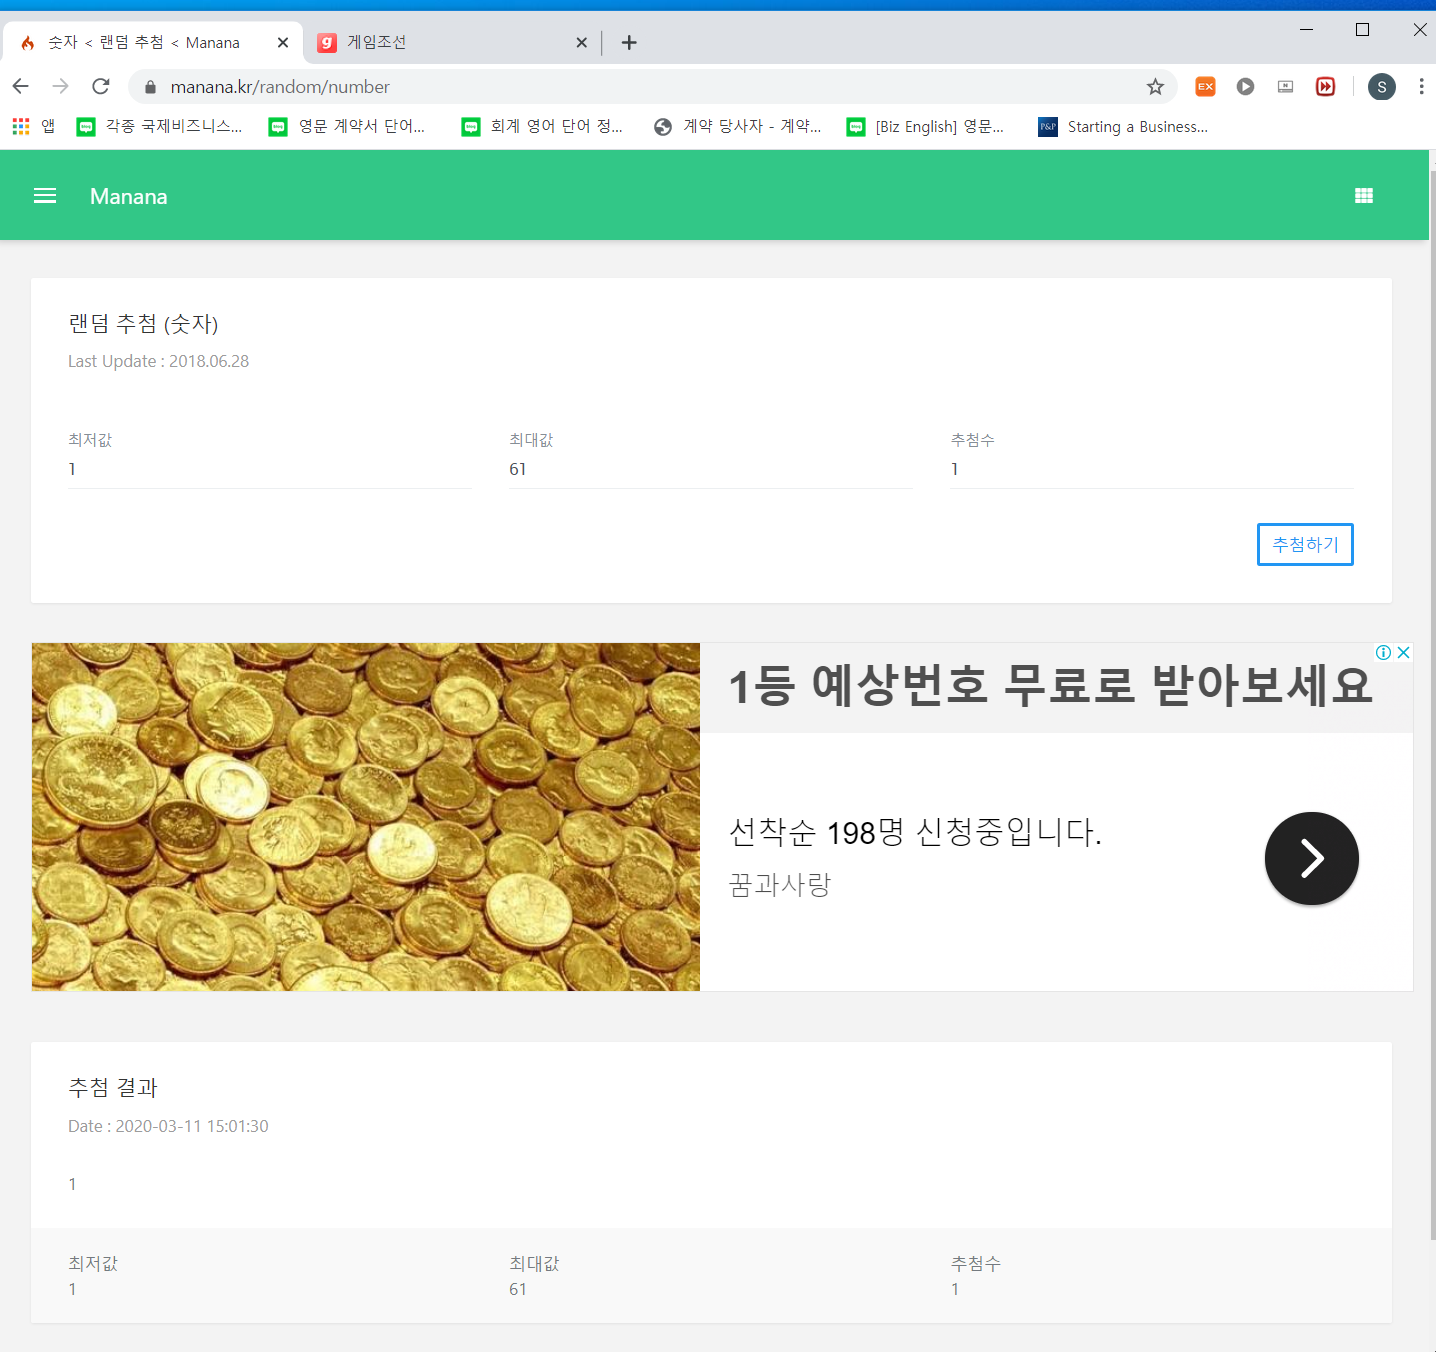Bookmark this page with the star icon
Image resolution: width=1436 pixels, height=1352 pixels.
coord(1155,87)
